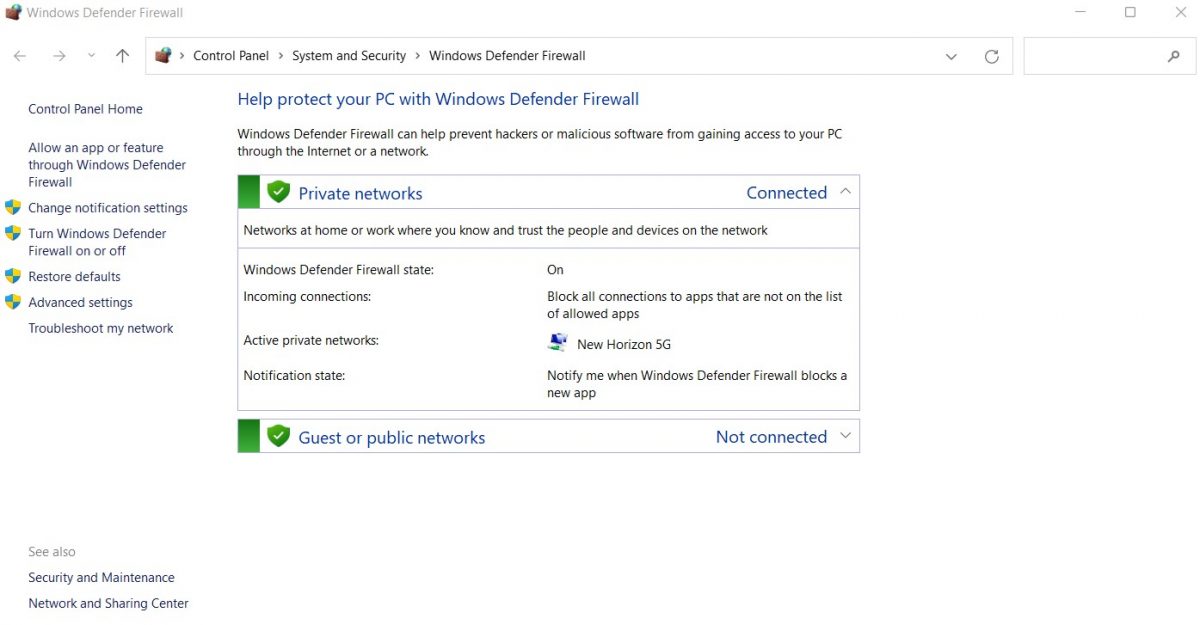Open Advanced settings
This screenshot has height=625, width=1200.
click(x=80, y=303)
